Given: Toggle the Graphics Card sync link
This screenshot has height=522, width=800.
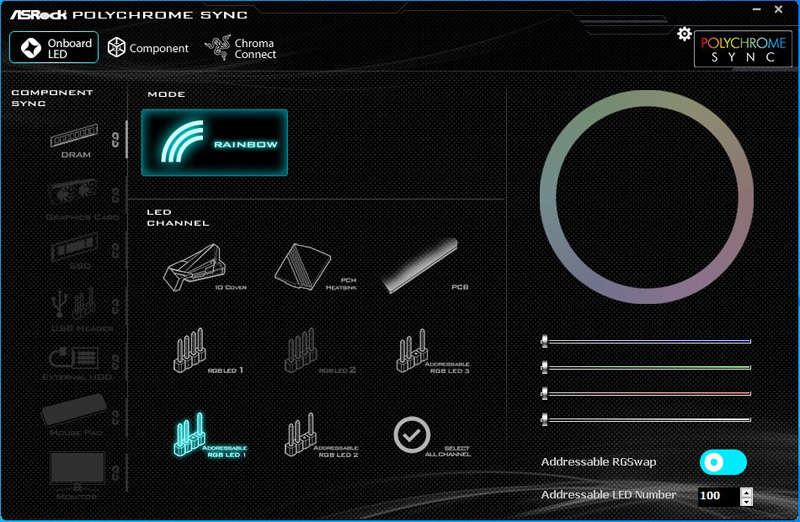Looking at the screenshot, I should pyautogui.click(x=115, y=195).
